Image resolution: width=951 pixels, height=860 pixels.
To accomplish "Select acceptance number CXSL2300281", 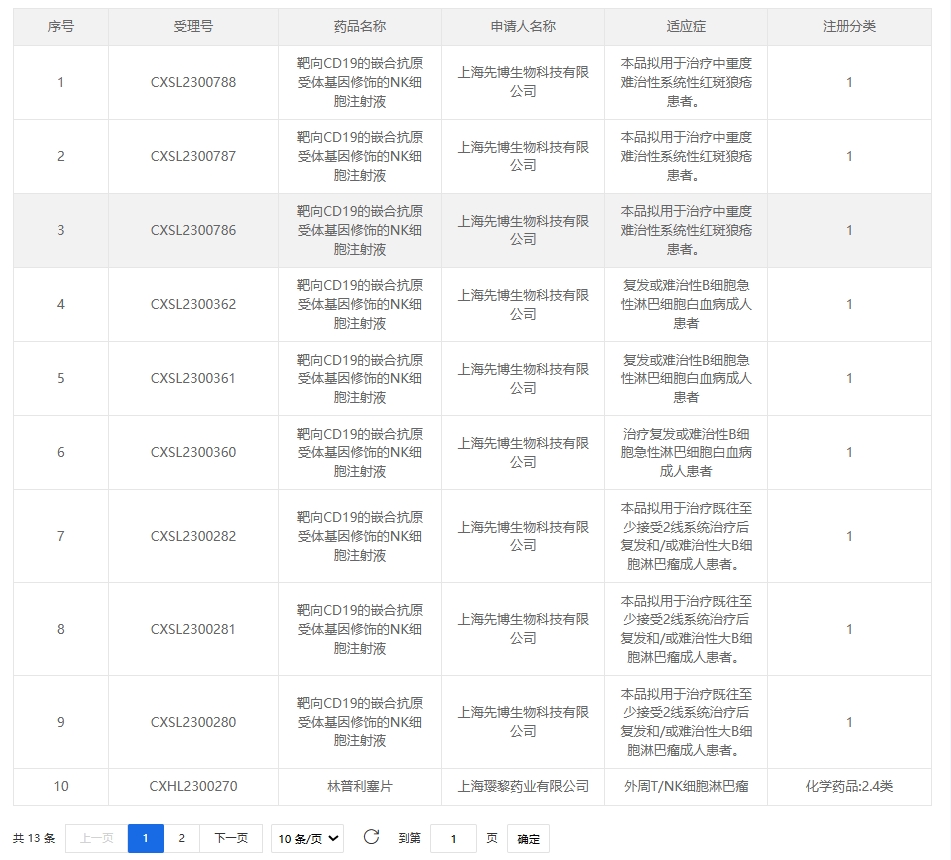I will (193, 630).
